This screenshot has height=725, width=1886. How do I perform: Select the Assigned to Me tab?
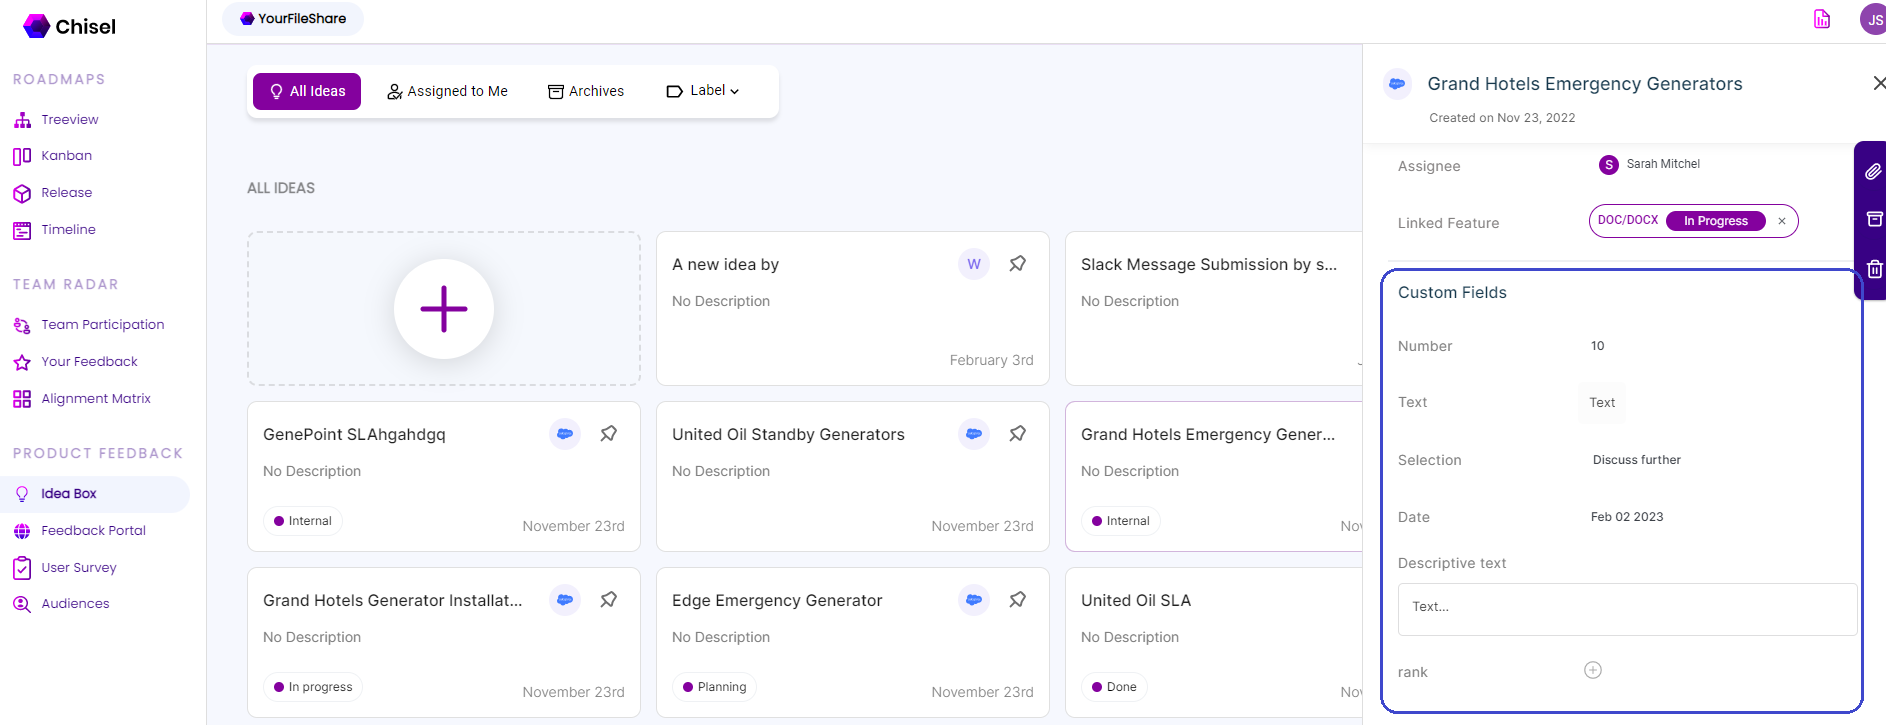[x=447, y=91]
